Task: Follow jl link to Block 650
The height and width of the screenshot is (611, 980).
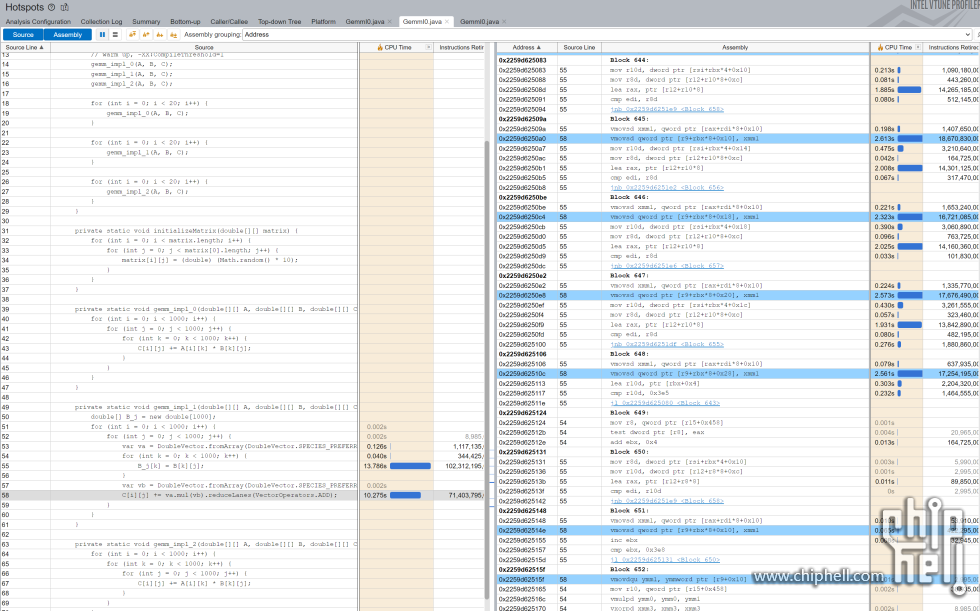Action: (664, 560)
